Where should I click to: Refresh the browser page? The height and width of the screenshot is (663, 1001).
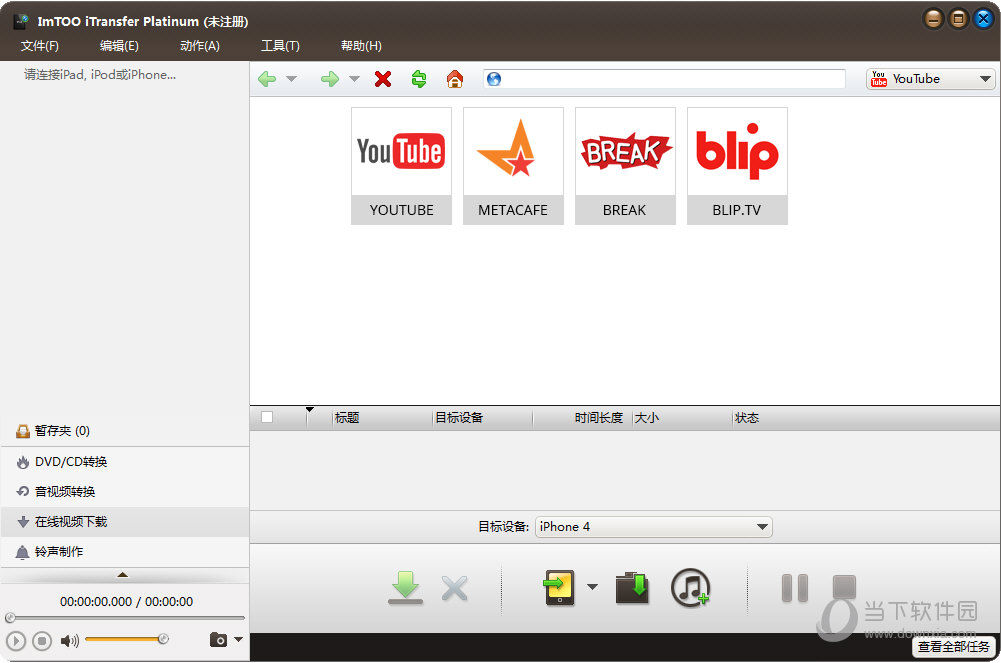pyautogui.click(x=419, y=79)
